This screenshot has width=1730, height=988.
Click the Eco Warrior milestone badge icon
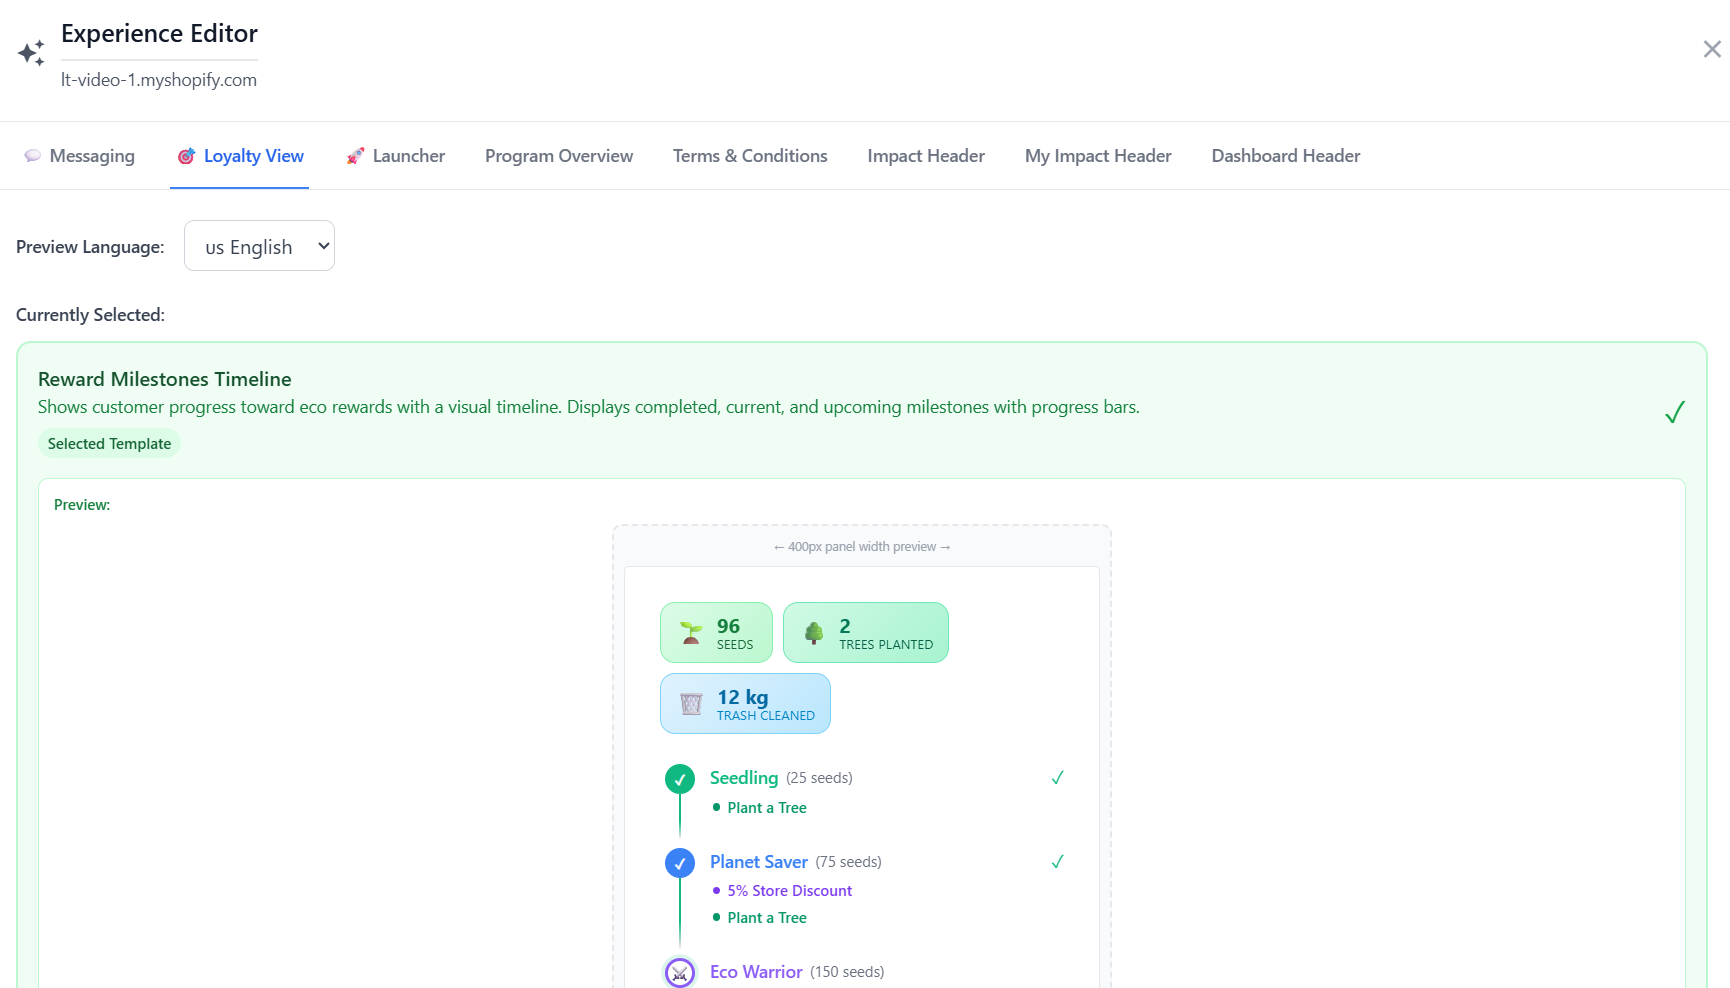pyautogui.click(x=680, y=971)
